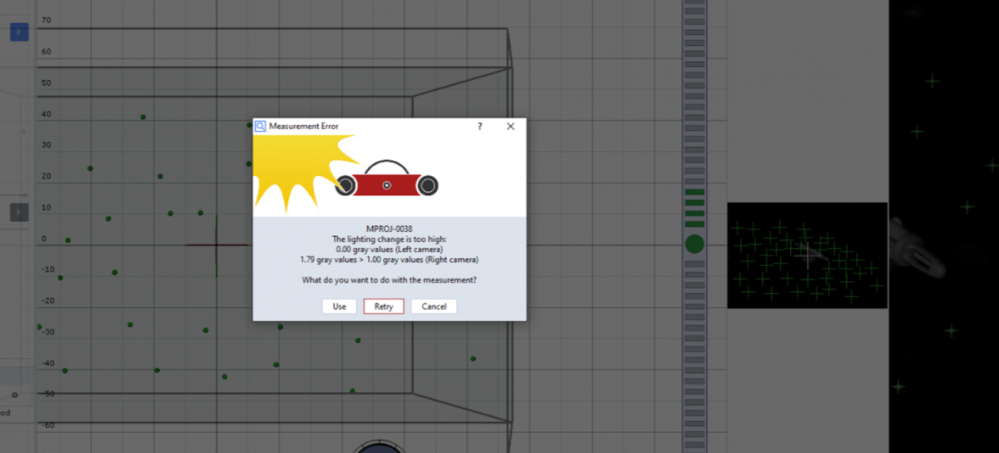The image size is (999, 453).
Task: Click the red sensor illustration's center projector
Action: (386, 185)
